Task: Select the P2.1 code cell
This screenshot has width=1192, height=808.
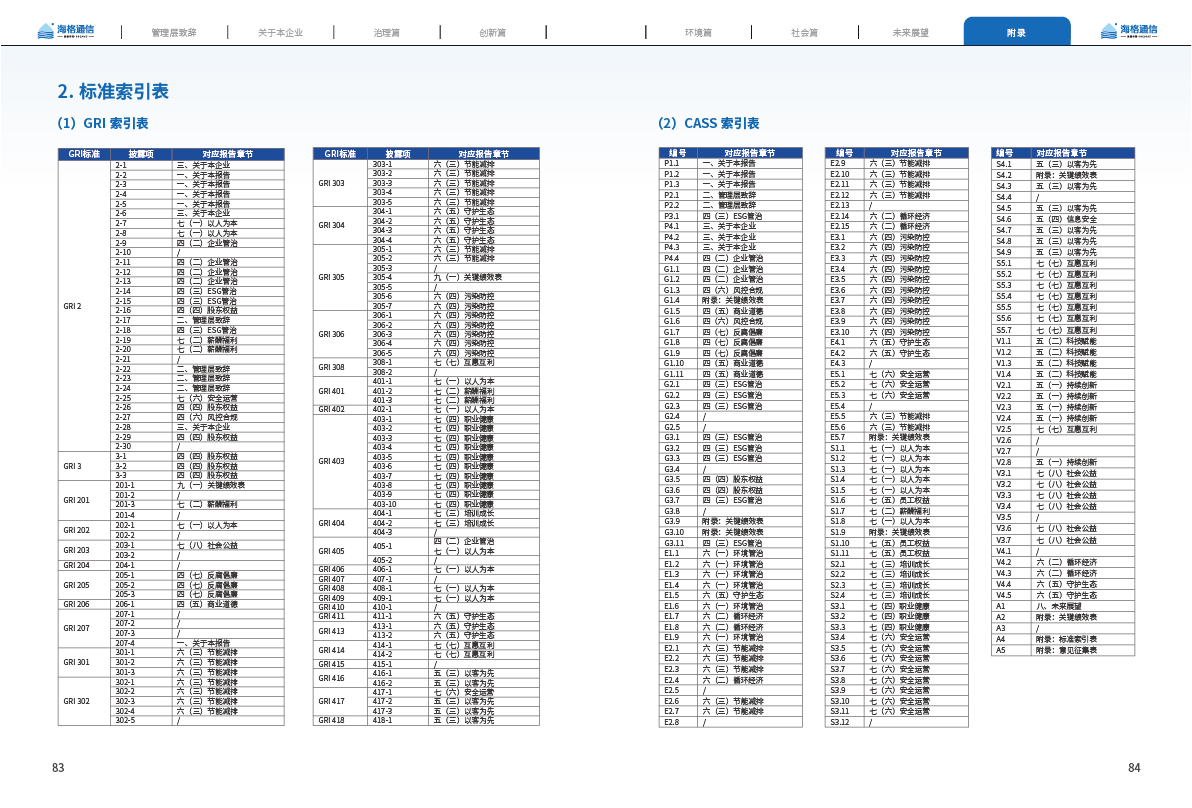Action: 672,195
